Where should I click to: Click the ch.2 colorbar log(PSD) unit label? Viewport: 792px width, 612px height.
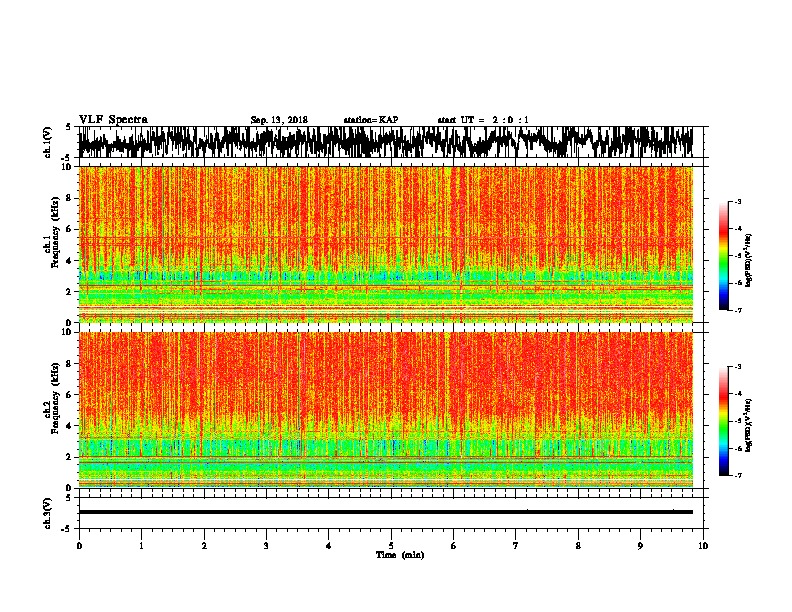coord(748,425)
